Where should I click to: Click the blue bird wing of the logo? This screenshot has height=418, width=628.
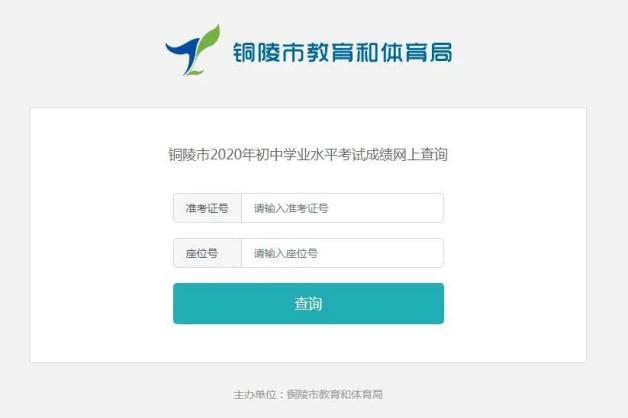pyautogui.click(x=182, y=50)
